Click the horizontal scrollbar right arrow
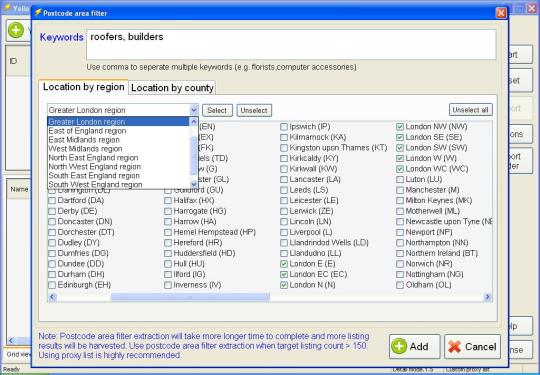 (487, 297)
